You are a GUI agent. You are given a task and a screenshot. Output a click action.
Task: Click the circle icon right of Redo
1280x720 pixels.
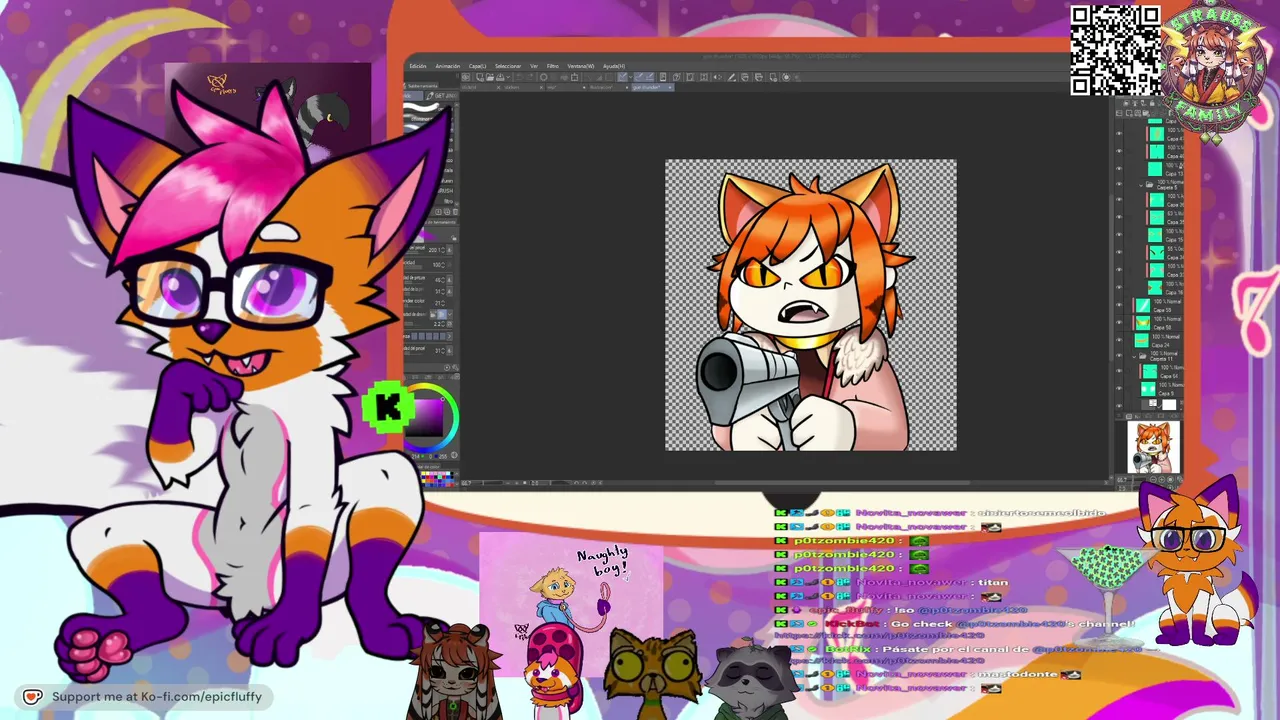(545, 77)
